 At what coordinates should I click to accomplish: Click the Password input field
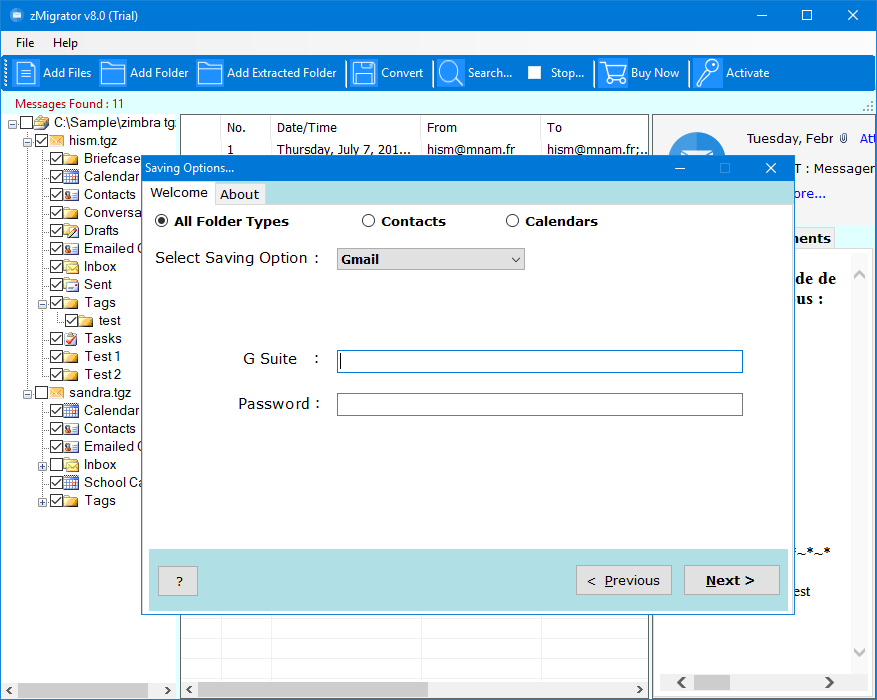[x=540, y=404]
